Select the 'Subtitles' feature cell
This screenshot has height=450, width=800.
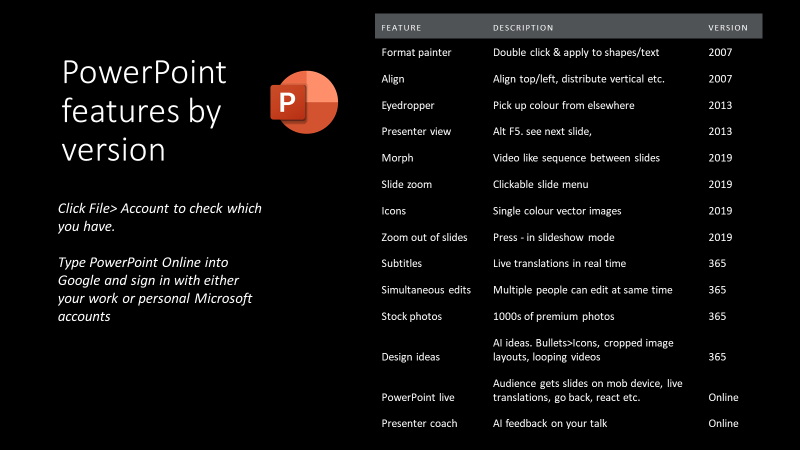pos(402,263)
